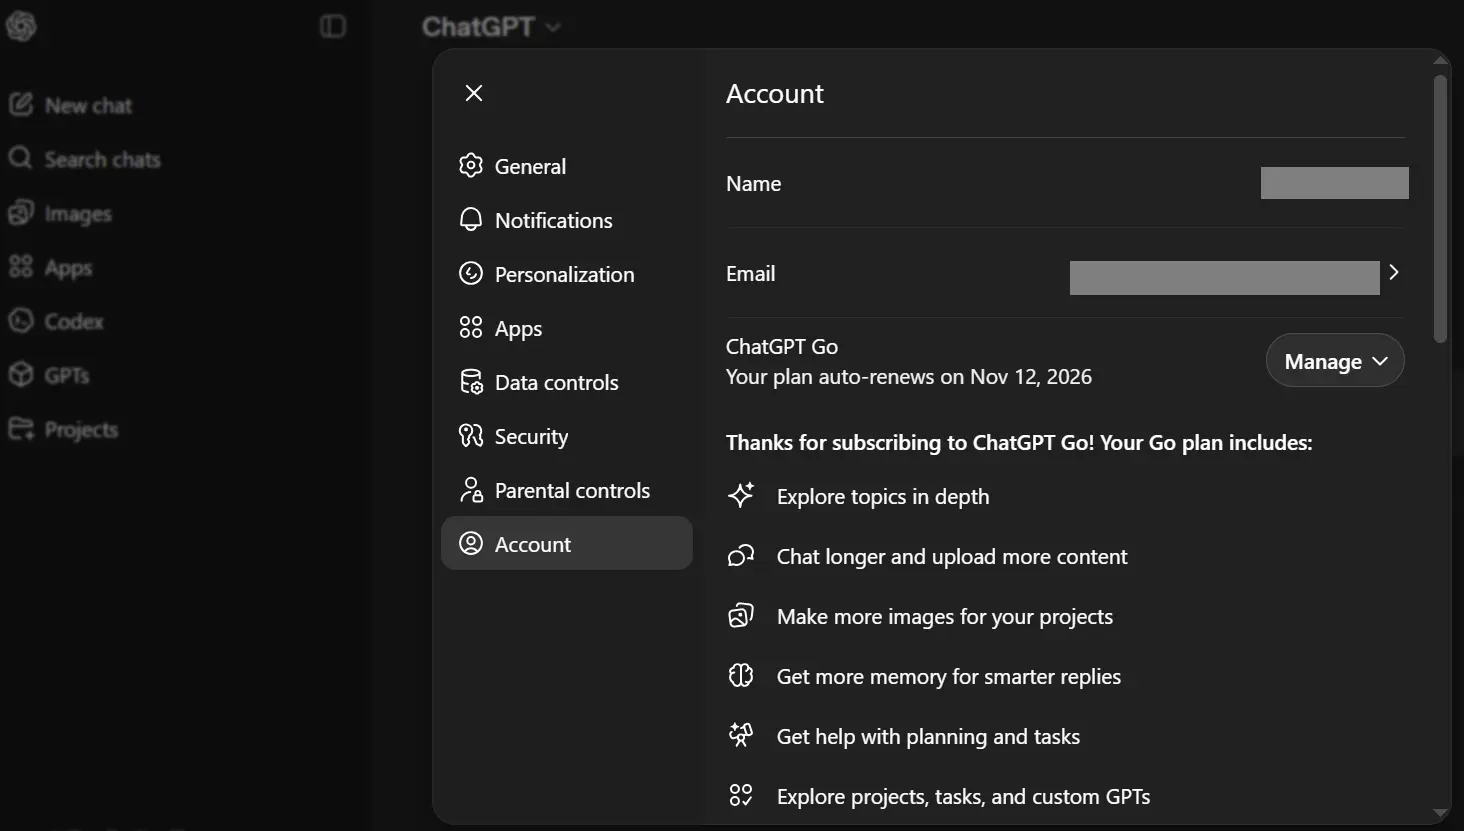Screen dimensions: 1464x831
Task: Toggle the sidebar collapse icon behind the dialog
Action: (333, 26)
